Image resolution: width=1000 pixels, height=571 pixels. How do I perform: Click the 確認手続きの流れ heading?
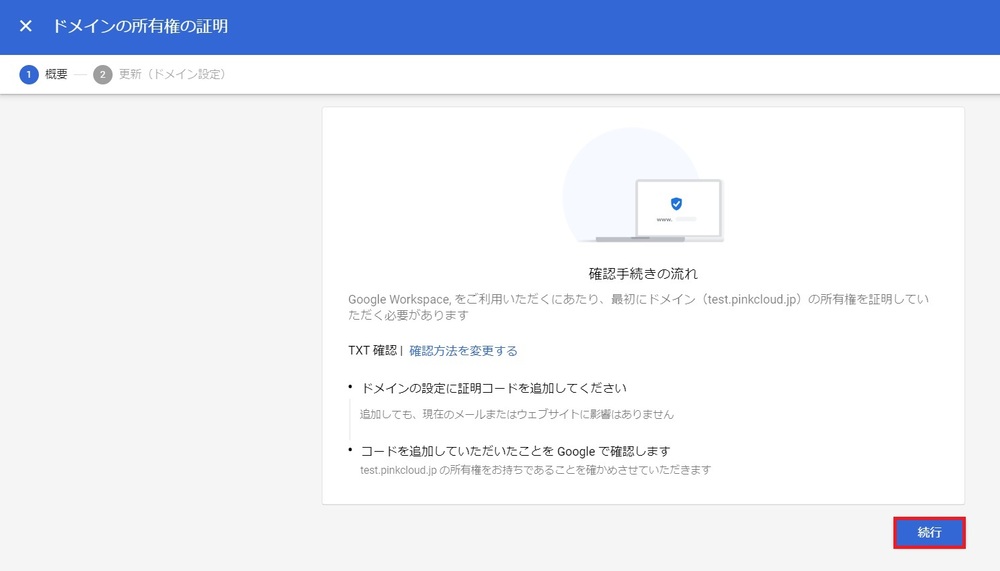pyautogui.click(x=643, y=274)
